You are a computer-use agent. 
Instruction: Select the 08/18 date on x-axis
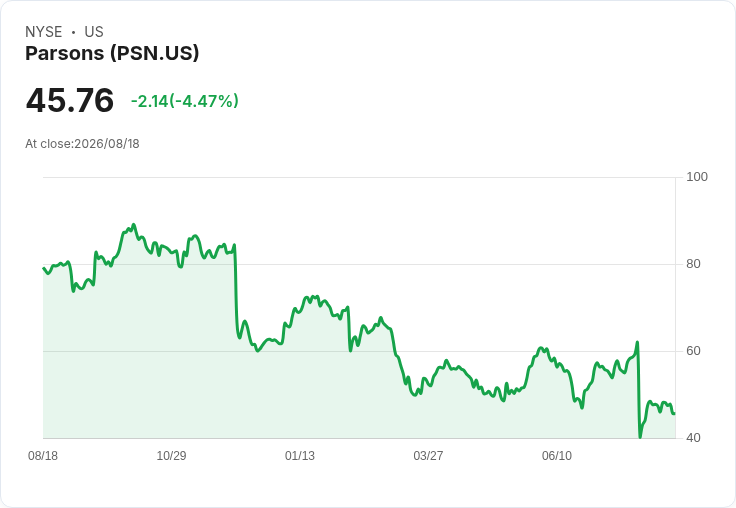pos(43,456)
